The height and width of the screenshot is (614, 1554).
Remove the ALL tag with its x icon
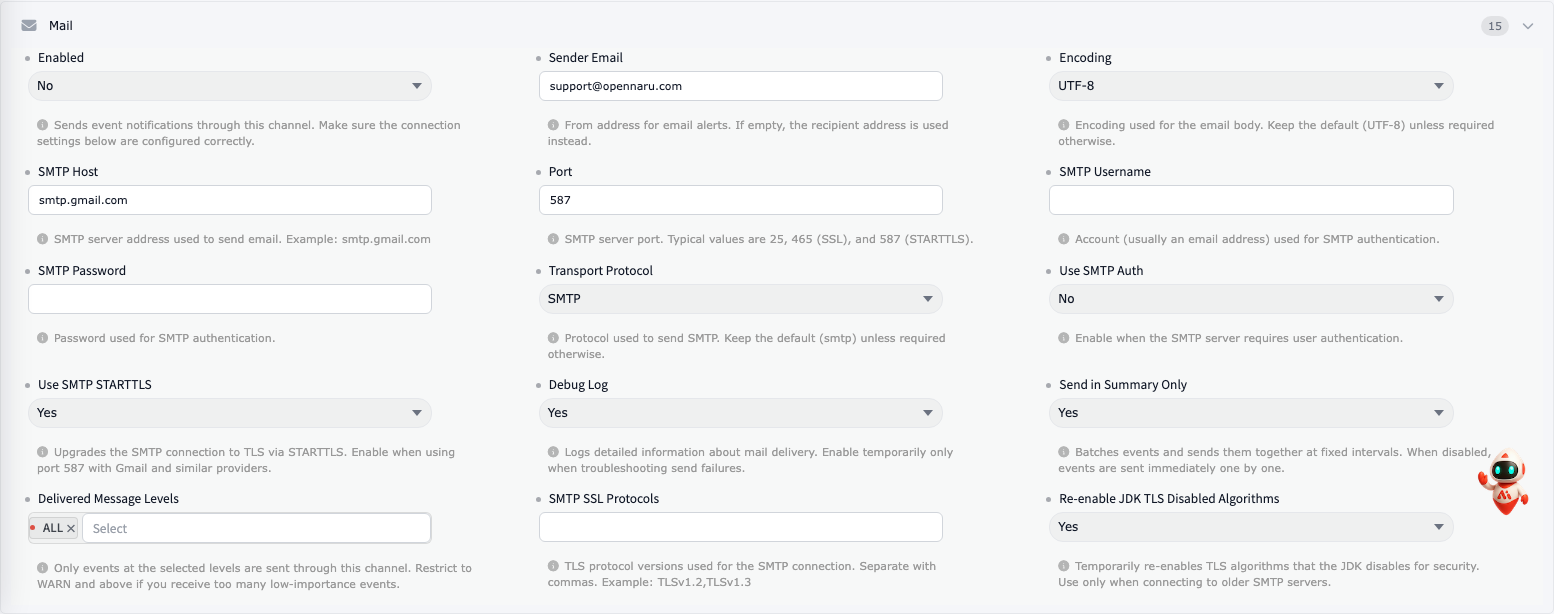click(71, 528)
